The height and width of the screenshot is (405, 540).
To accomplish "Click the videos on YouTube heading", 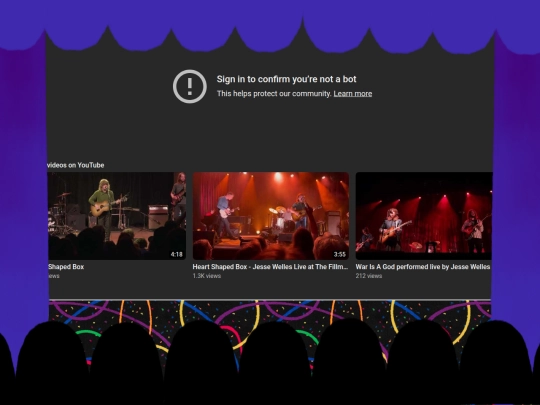I will (76, 165).
